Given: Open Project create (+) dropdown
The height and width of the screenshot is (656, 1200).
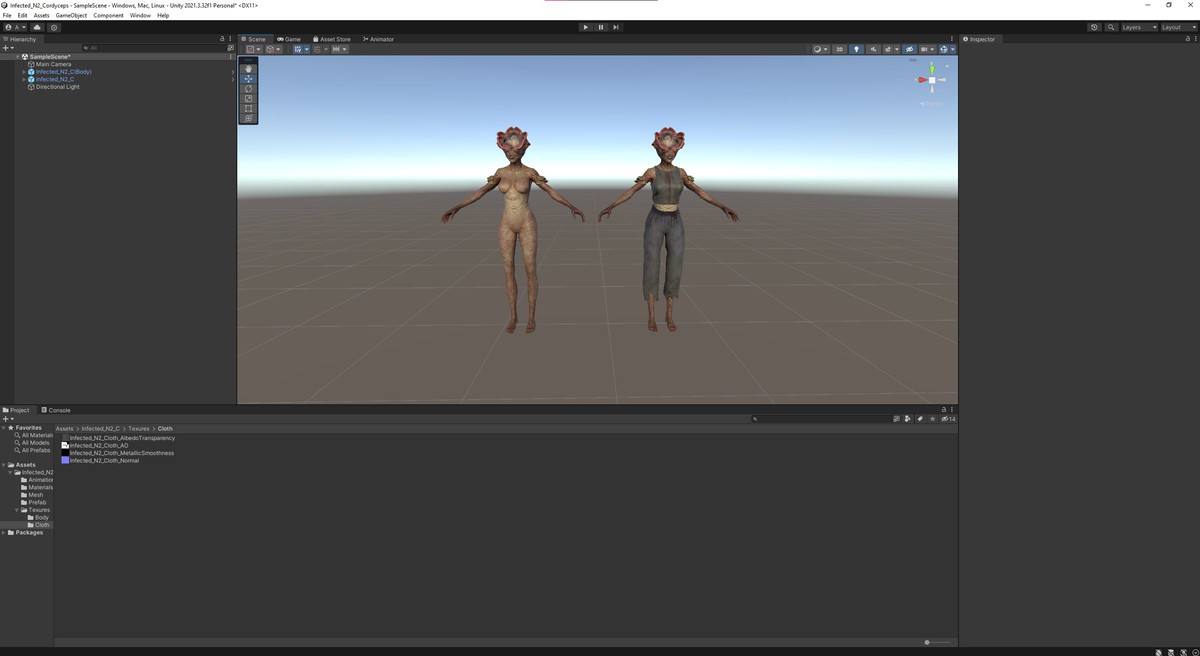Looking at the screenshot, I should [8, 419].
